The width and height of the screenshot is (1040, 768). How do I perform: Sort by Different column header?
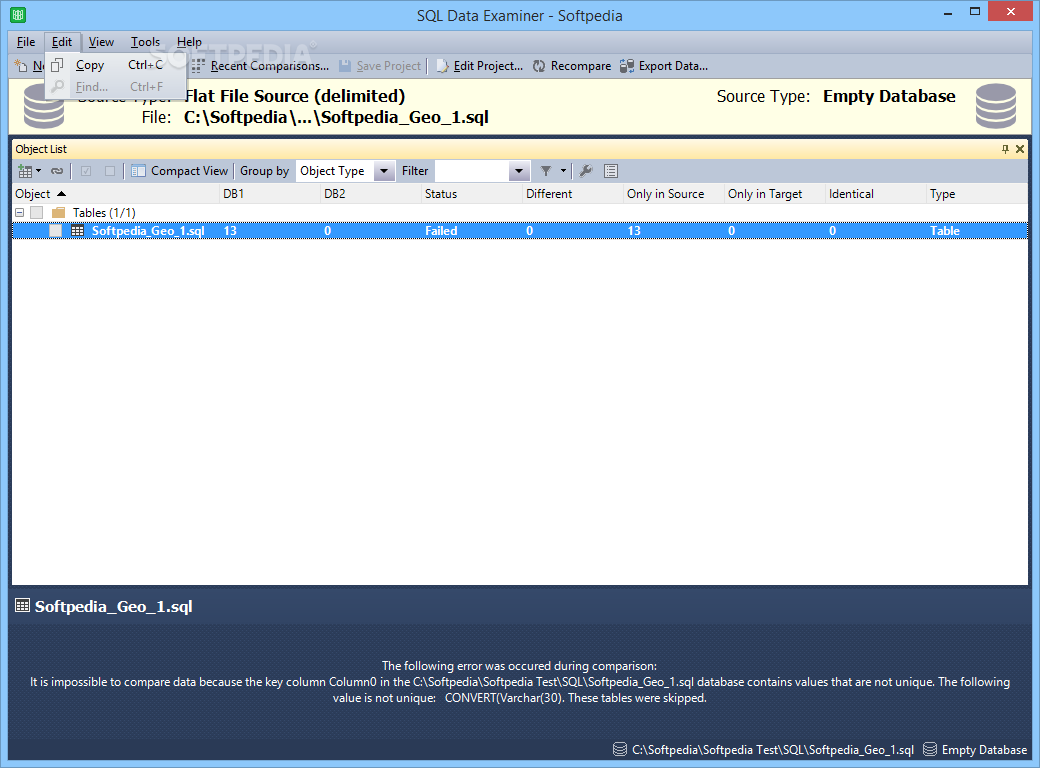coord(572,194)
